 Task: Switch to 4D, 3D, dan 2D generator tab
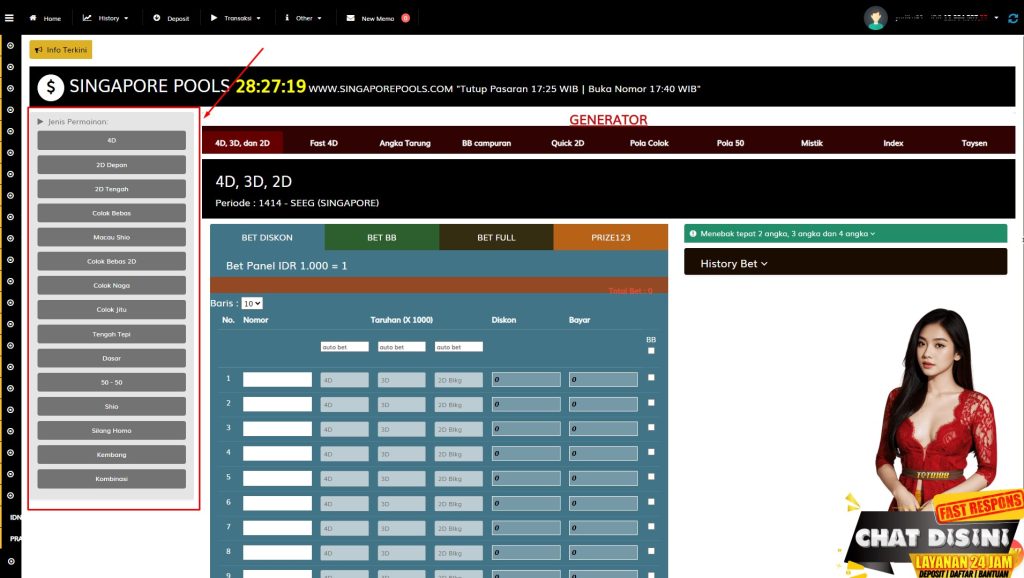242,143
